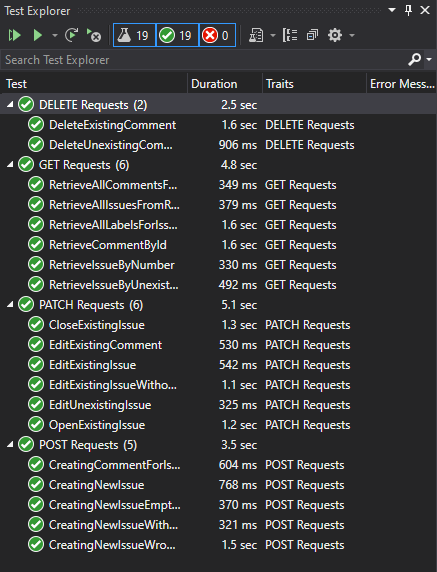Screen dimensions: 437x572
Task: Open the playlist icon
Action: click(256, 35)
